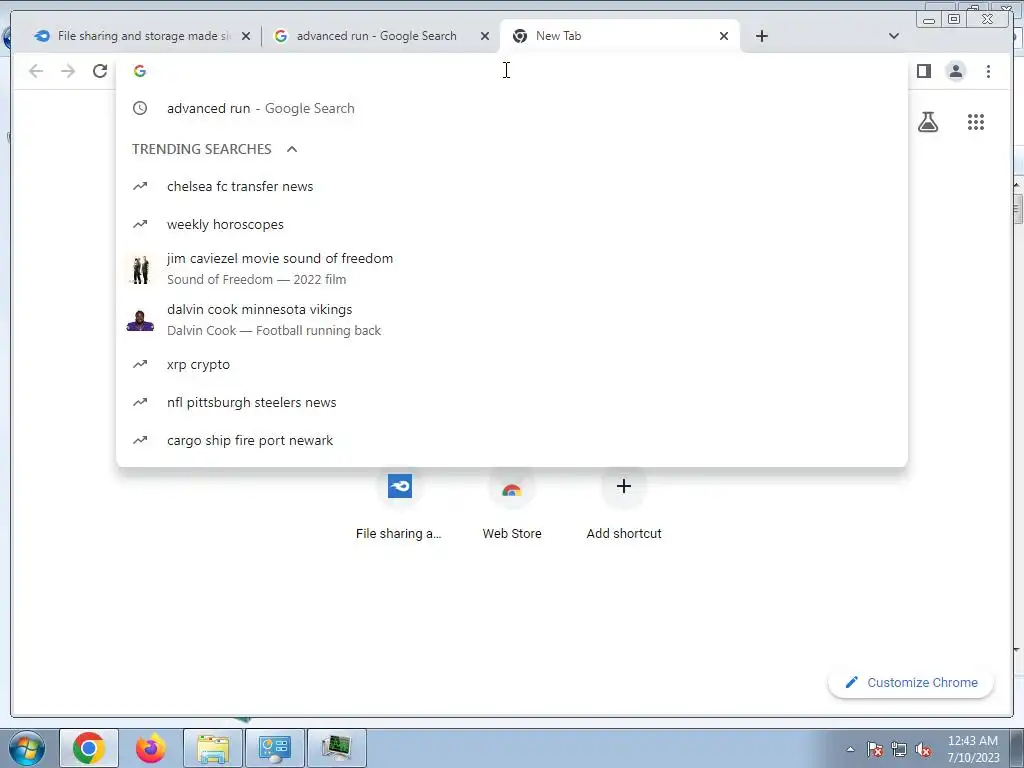Click the browser forward arrow
Image resolution: width=1024 pixels, height=768 pixels.
[x=68, y=71]
